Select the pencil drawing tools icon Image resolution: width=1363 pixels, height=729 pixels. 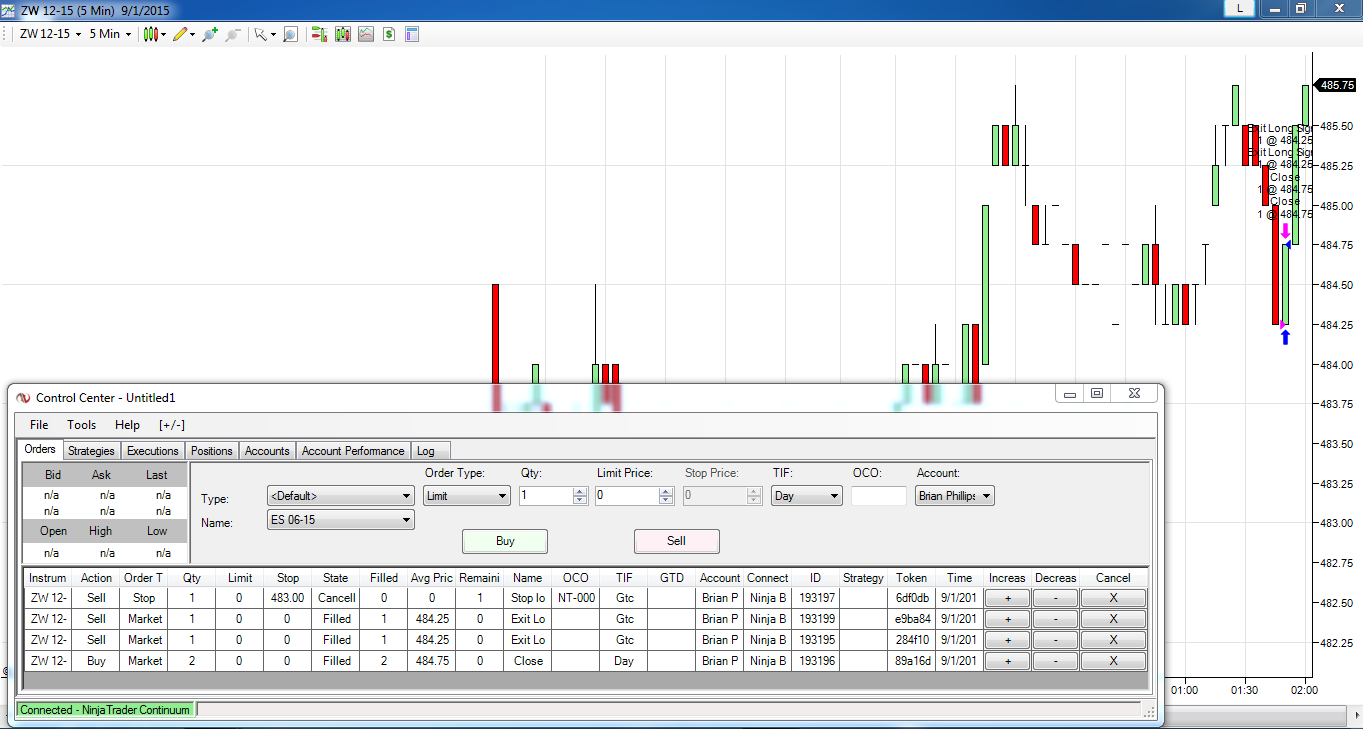click(180, 34)
